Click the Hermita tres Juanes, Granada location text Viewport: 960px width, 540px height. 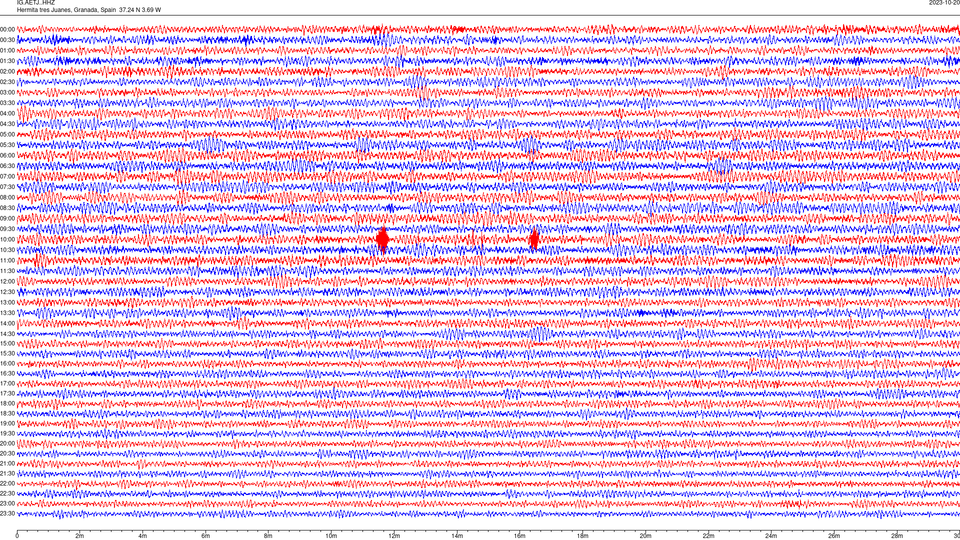(60, 10)
